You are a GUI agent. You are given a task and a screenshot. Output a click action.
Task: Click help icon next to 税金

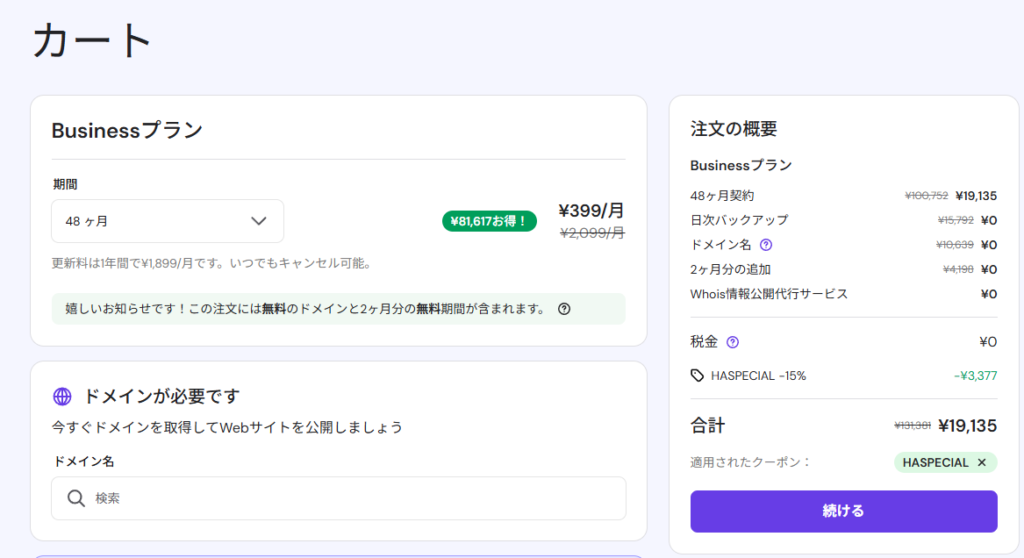732,342
